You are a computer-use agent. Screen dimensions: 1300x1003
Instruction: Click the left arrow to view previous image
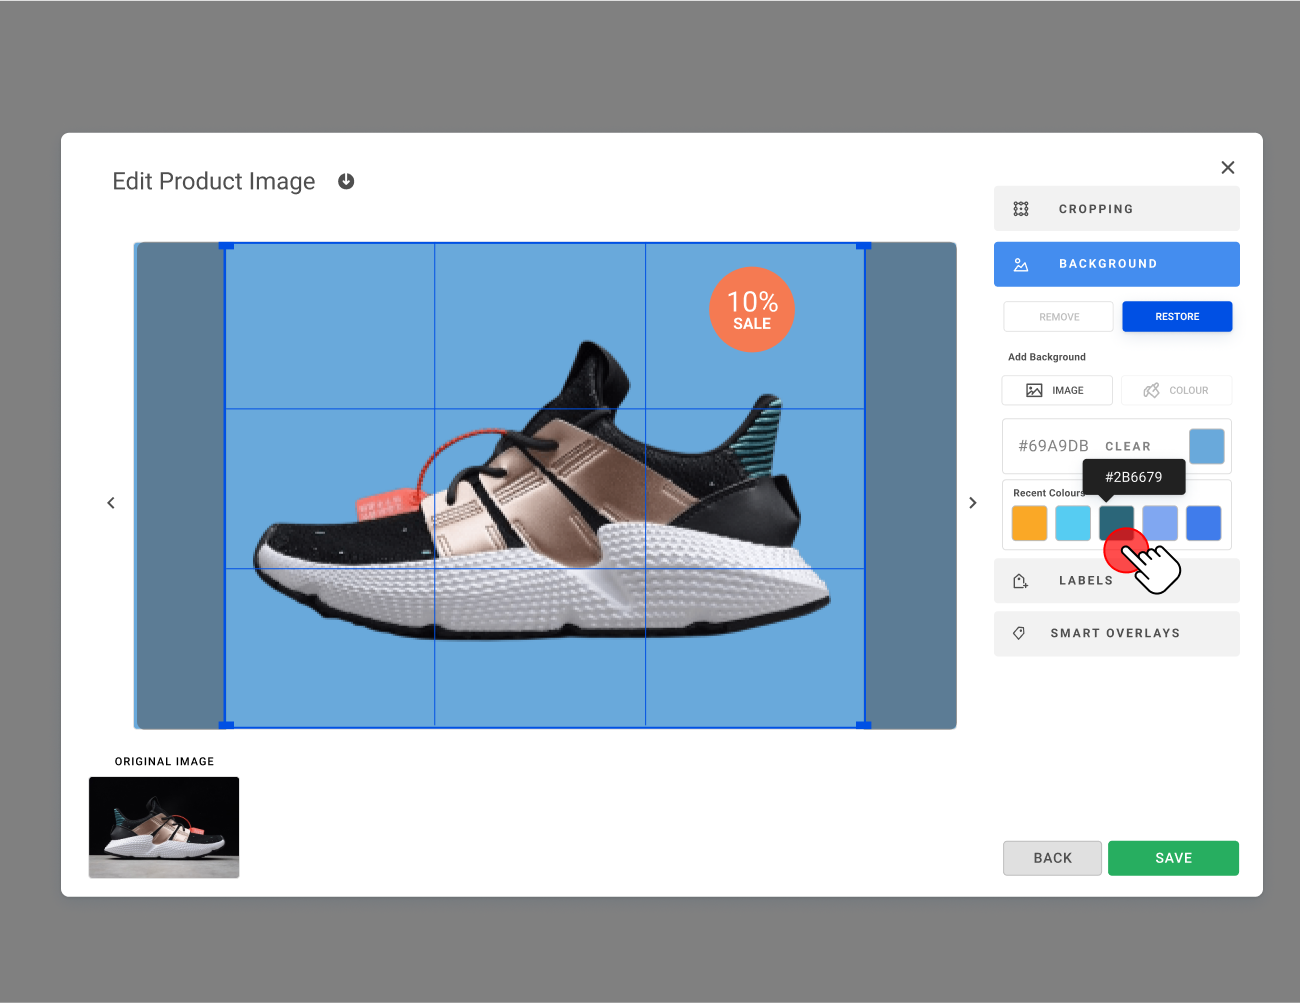[x=111, y=503]
